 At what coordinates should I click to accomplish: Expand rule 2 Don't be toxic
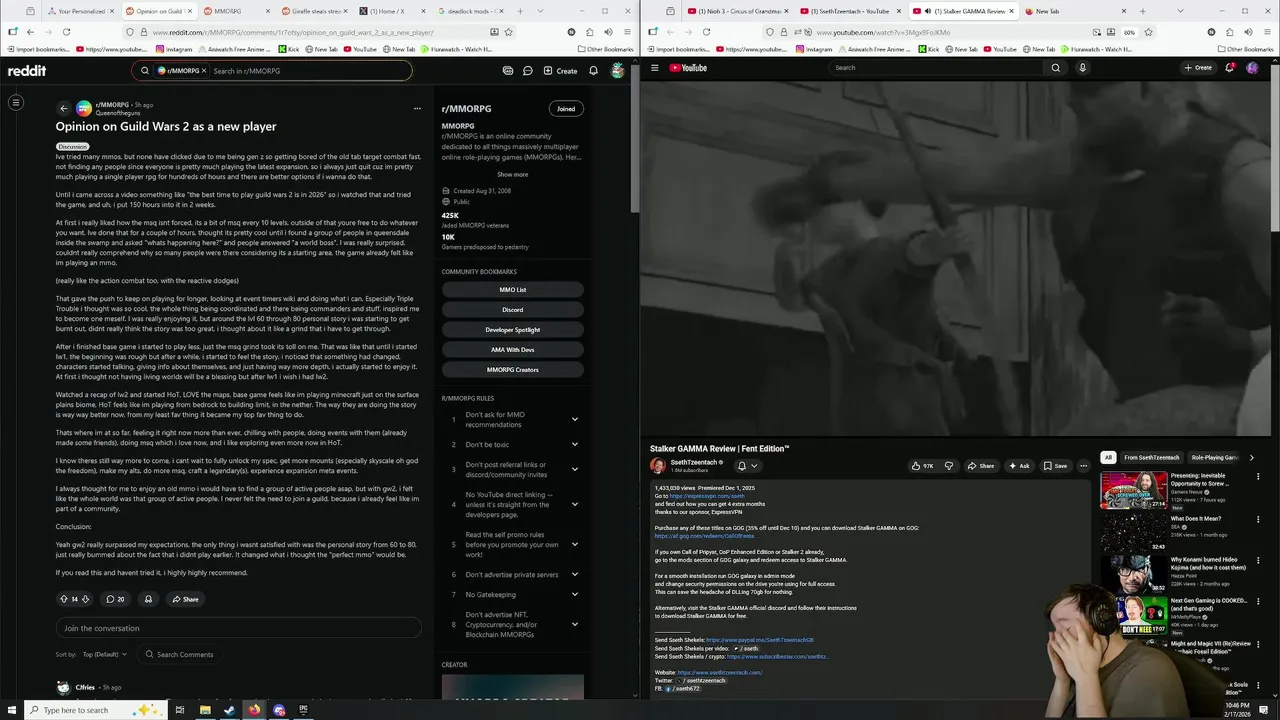(574, 444)
